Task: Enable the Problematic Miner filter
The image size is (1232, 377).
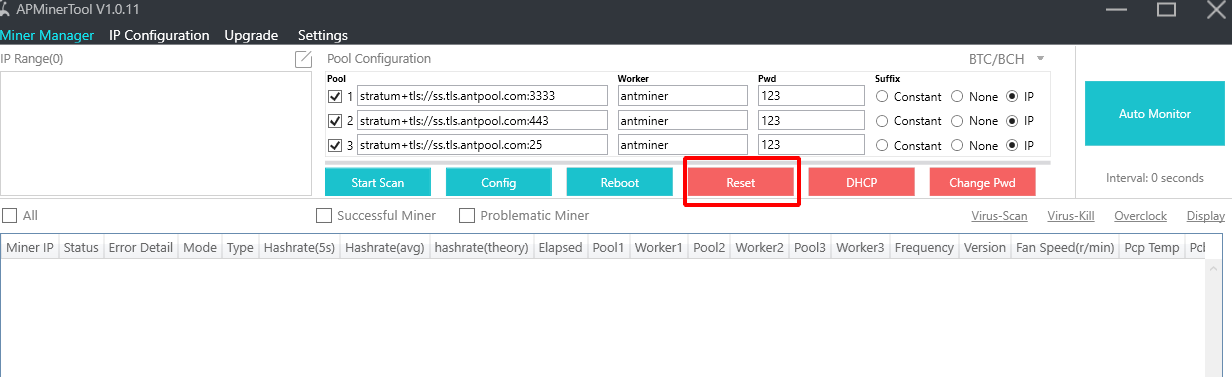Action: [466, 215]
